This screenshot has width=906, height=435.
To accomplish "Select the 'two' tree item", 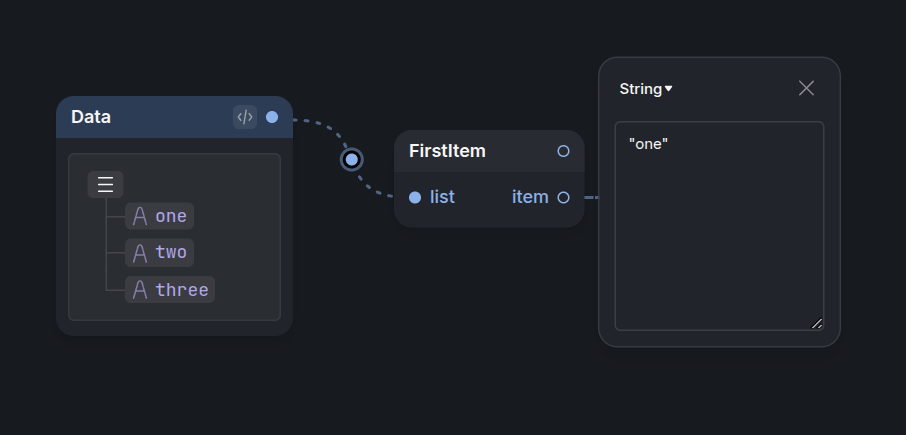I will pos(159,253).
